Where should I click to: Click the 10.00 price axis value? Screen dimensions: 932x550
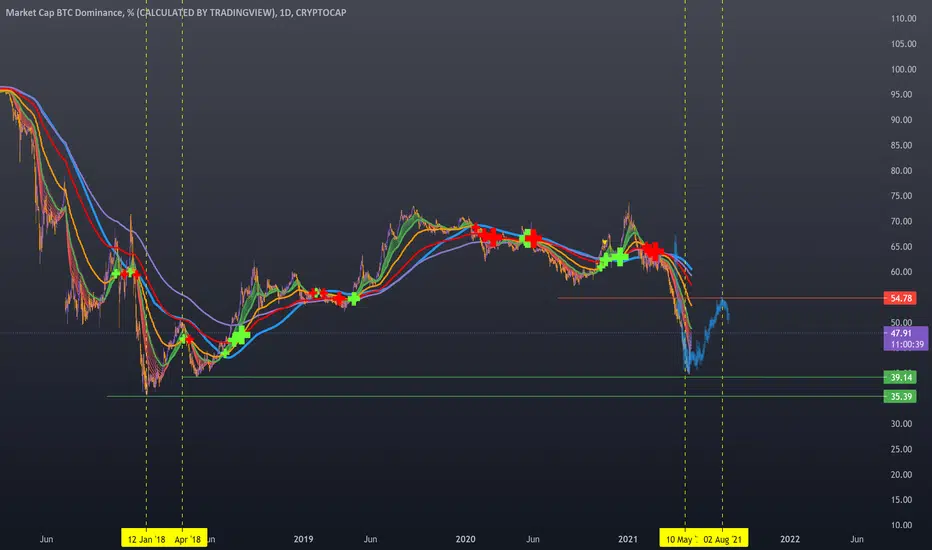click(901, 525)
